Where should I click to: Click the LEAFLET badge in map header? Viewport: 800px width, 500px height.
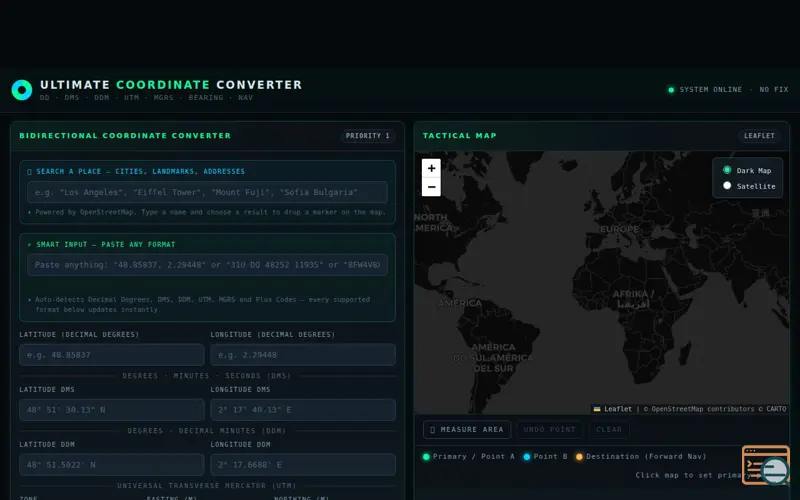759,136
